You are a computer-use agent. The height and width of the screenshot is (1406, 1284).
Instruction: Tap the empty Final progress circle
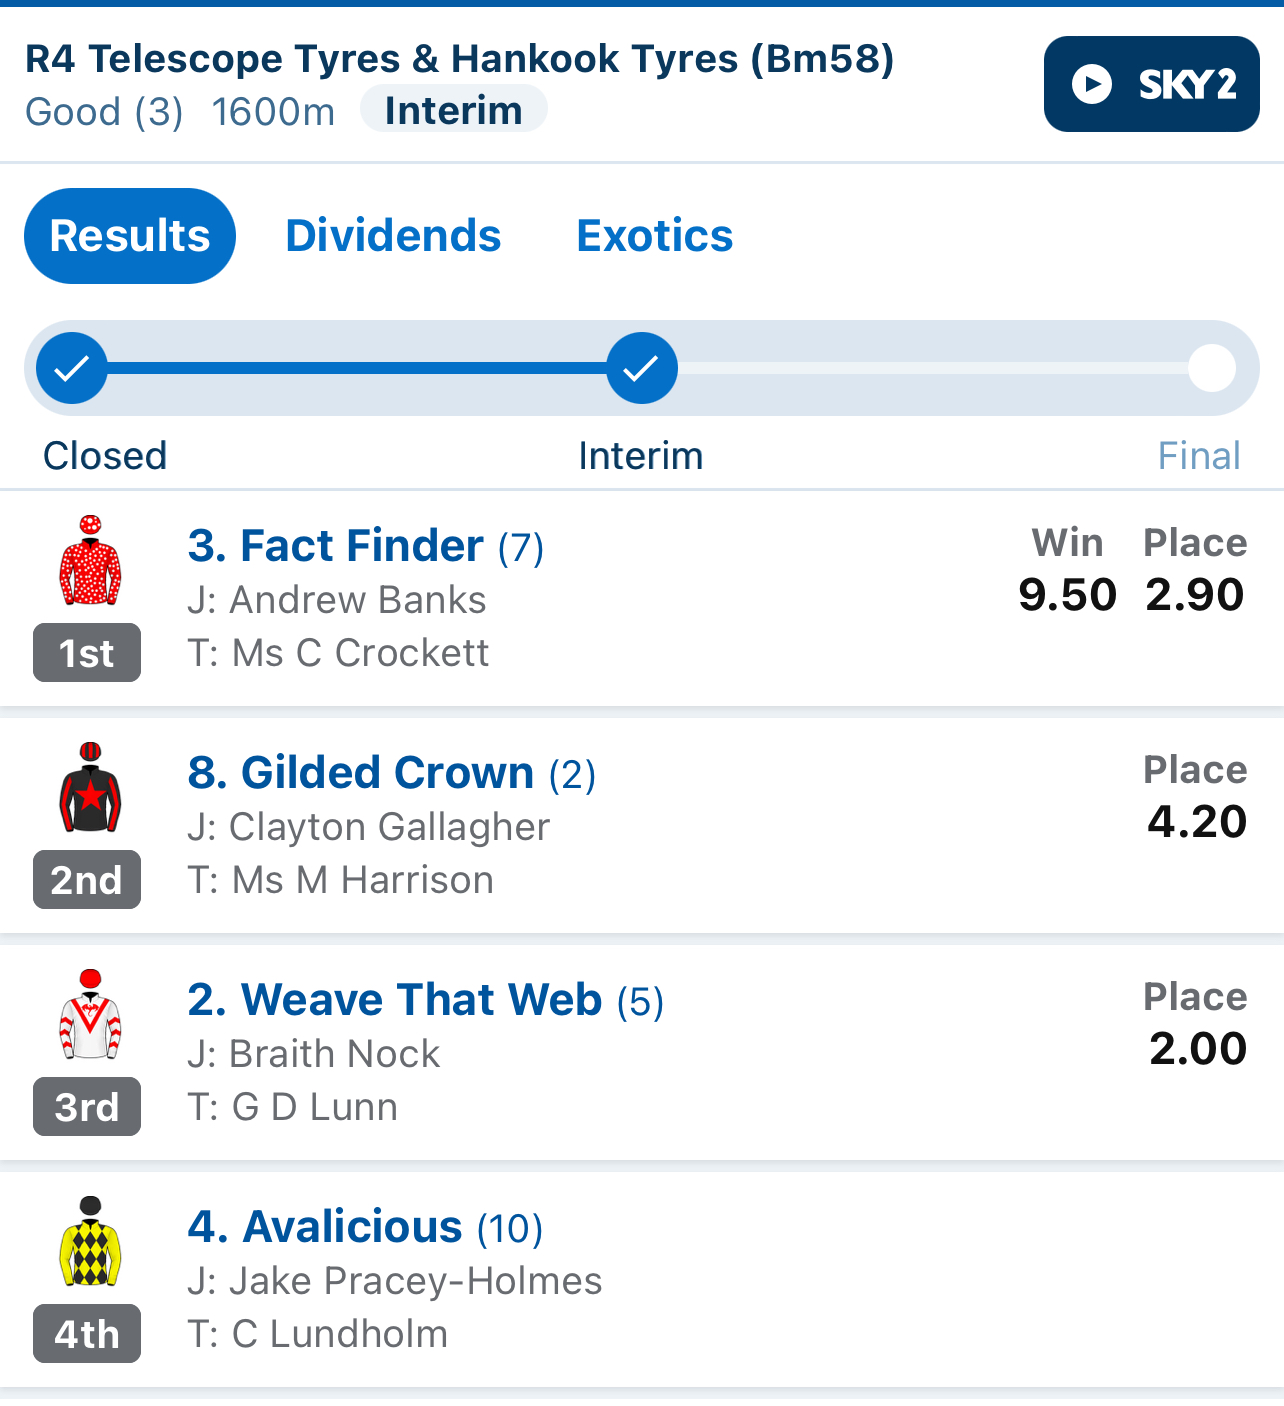coord(1212,368)
